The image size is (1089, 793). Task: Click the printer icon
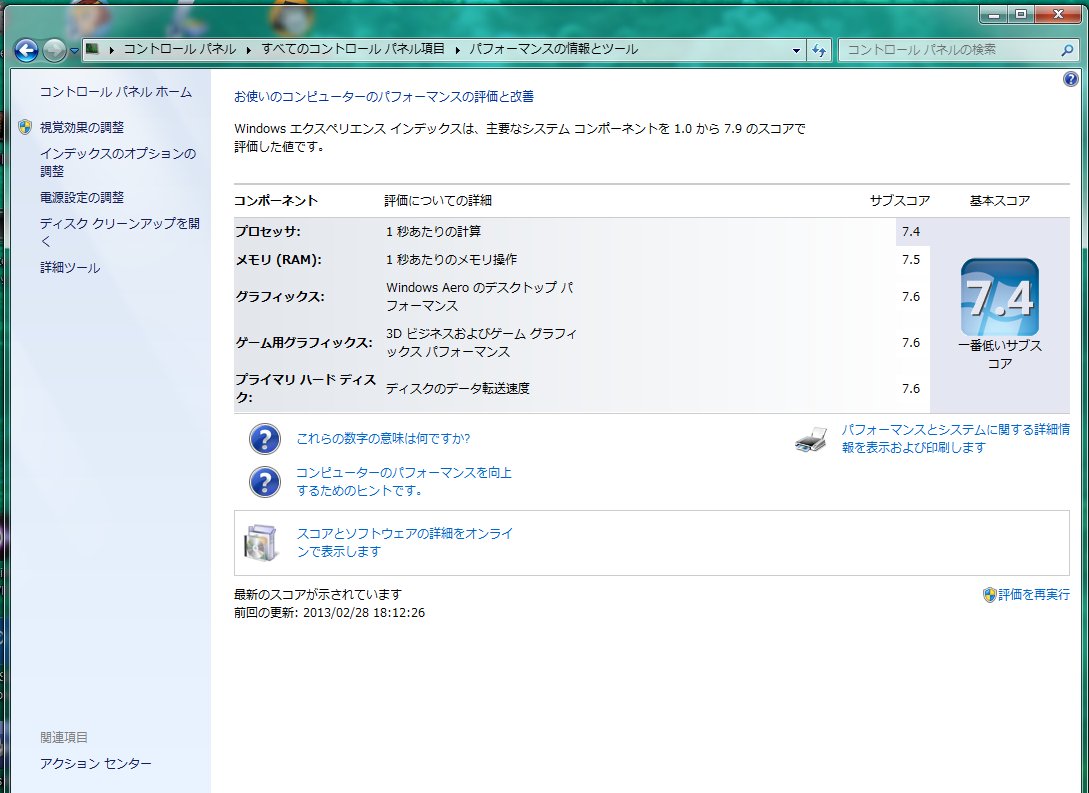811,440
